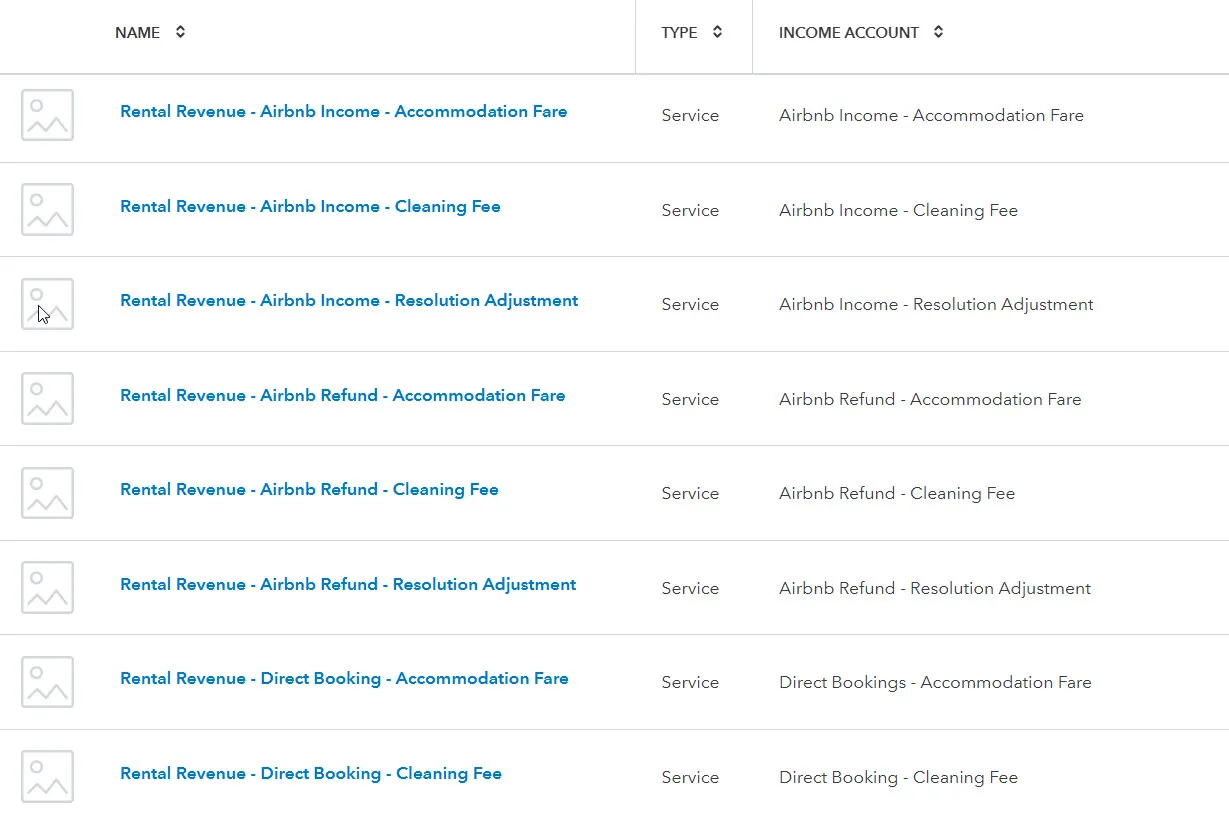Screen dimensions: 1229x813
Task: Open Rental Revenue - Direct Booking - Accommodation Fare
Action: (x=344, y=679)
